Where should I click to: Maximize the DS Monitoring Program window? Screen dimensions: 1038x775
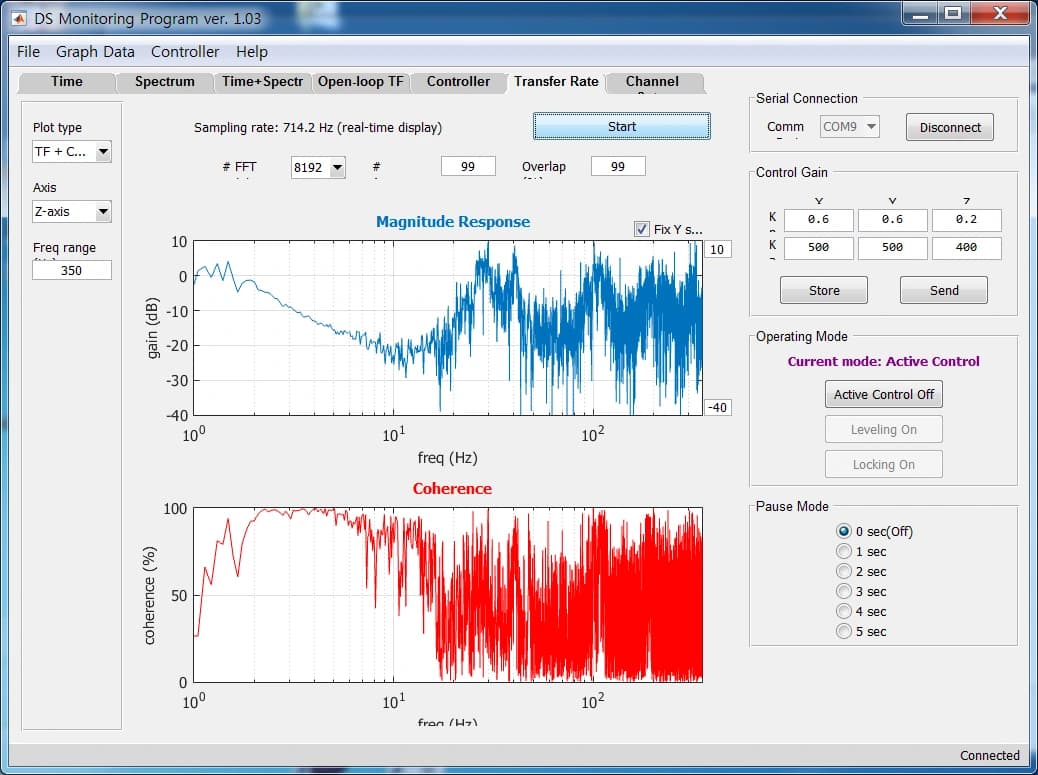tap(953, 14)
